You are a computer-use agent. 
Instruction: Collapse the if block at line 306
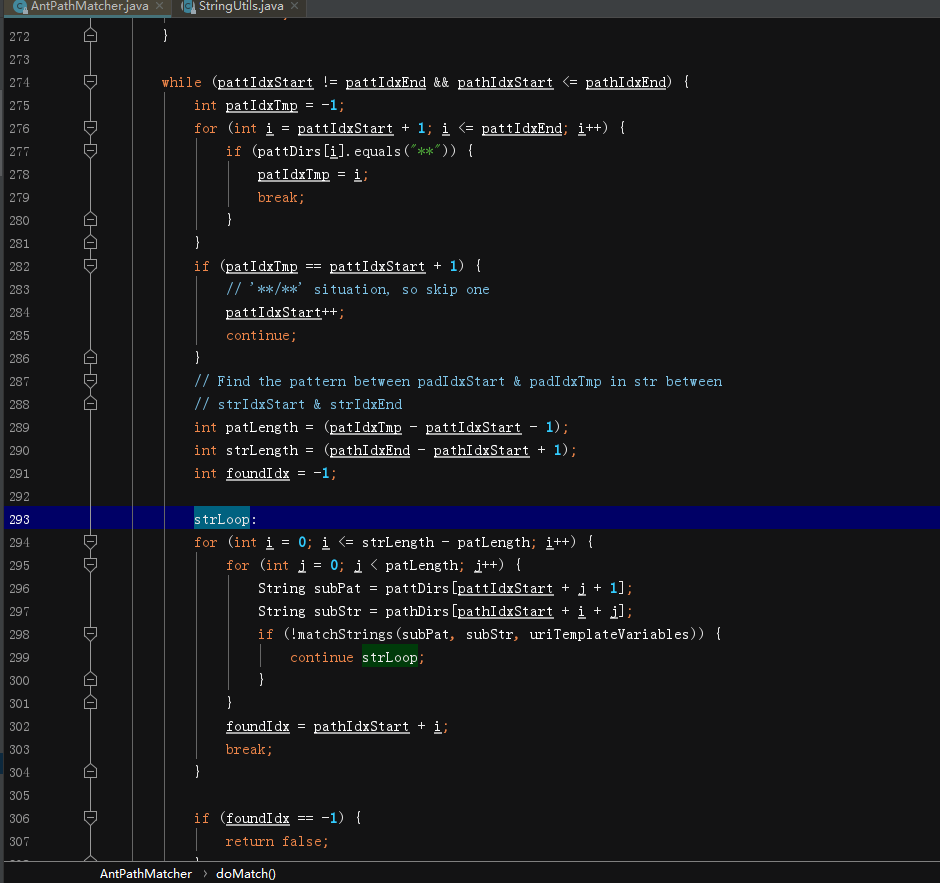[91, 818]
